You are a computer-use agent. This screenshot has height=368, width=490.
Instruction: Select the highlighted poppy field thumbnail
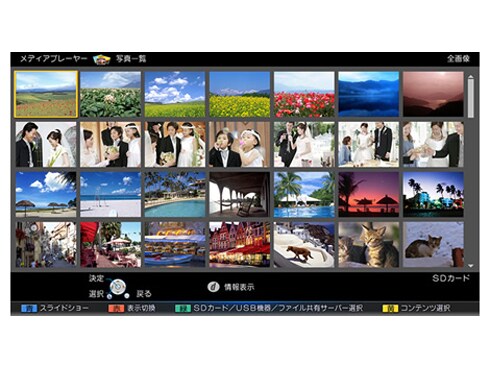[46, 94]
